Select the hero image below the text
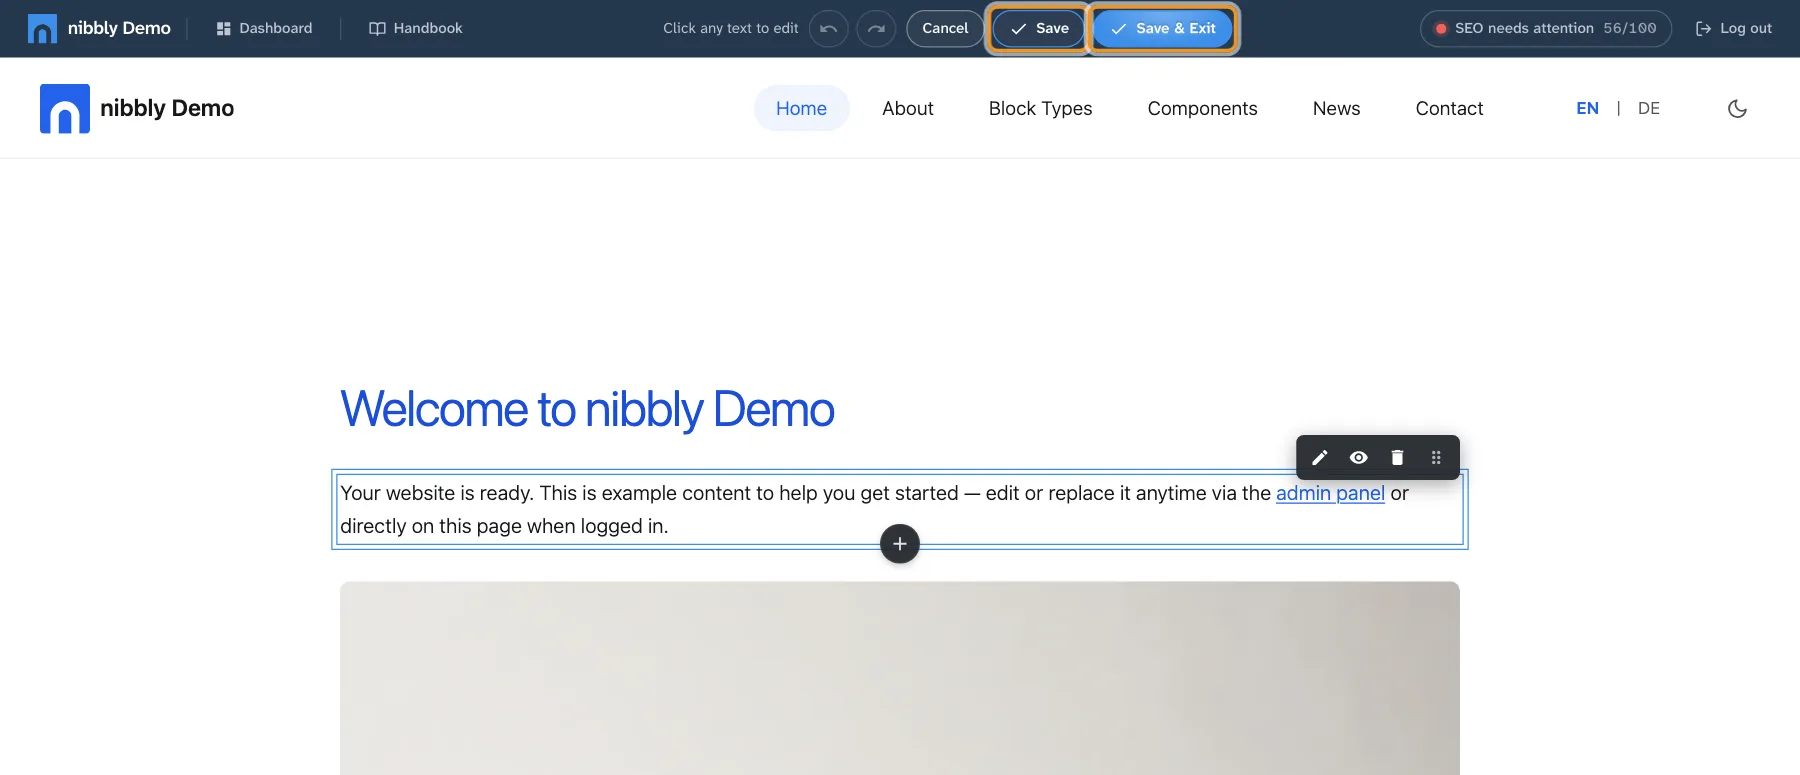The image size is (1800, 775). tap(900, 678)
